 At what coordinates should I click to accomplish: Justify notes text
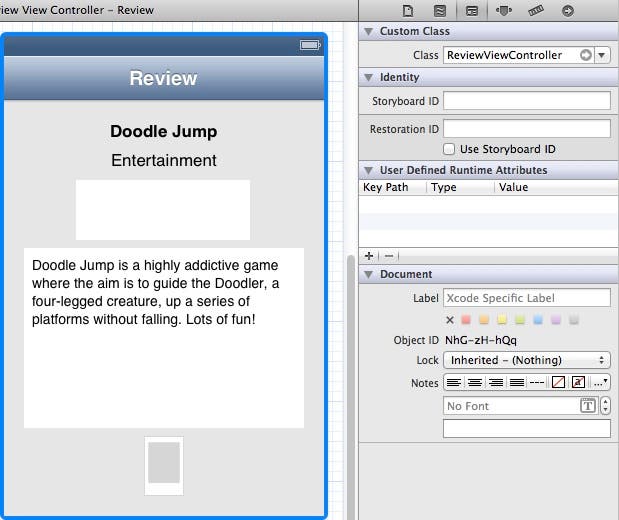[x=517, y=383]
